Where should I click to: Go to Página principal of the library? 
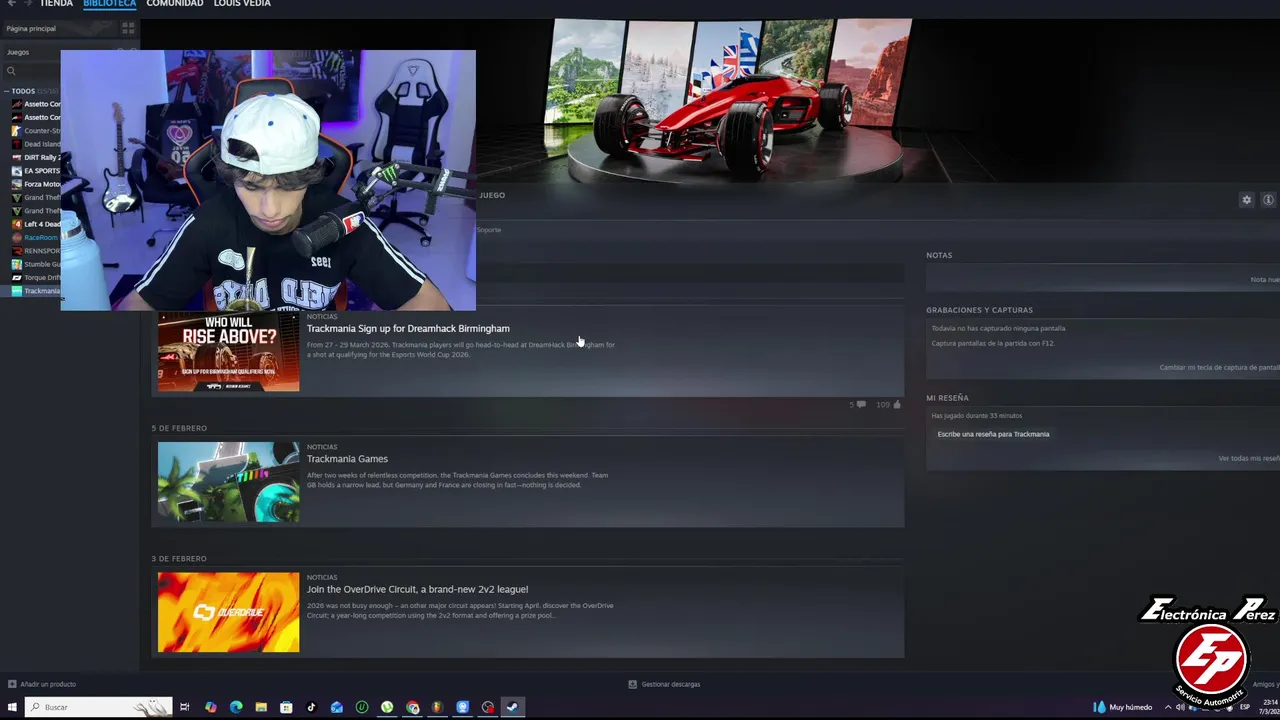[31, 29]
